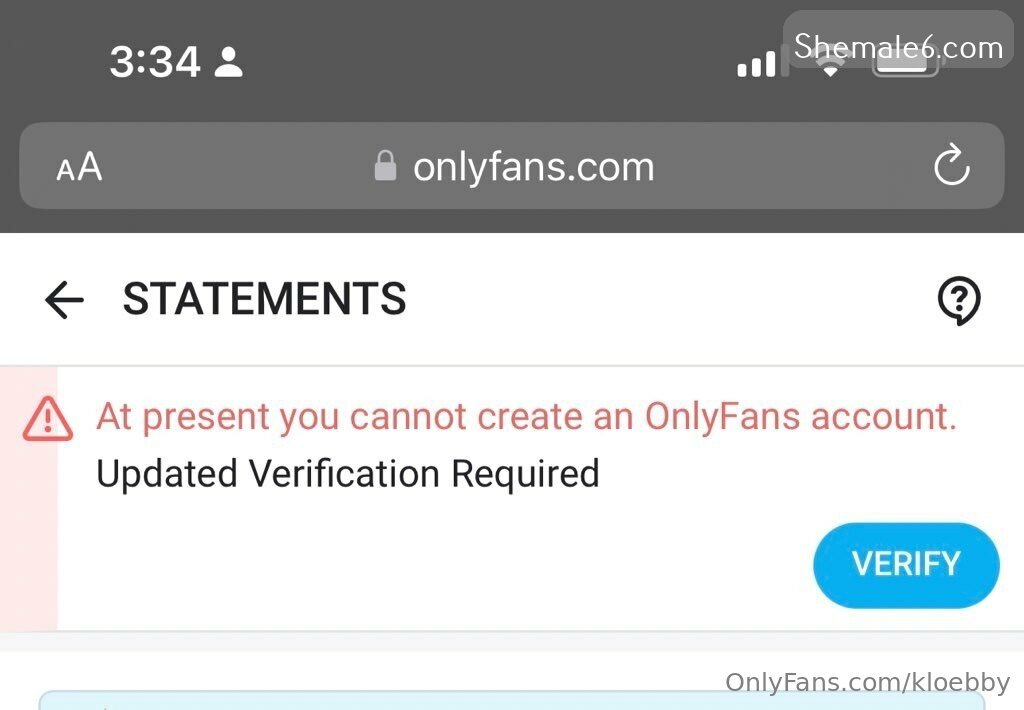
Task: Tap the STATEMENTS page heading
Action: click(x=265, y=299)
